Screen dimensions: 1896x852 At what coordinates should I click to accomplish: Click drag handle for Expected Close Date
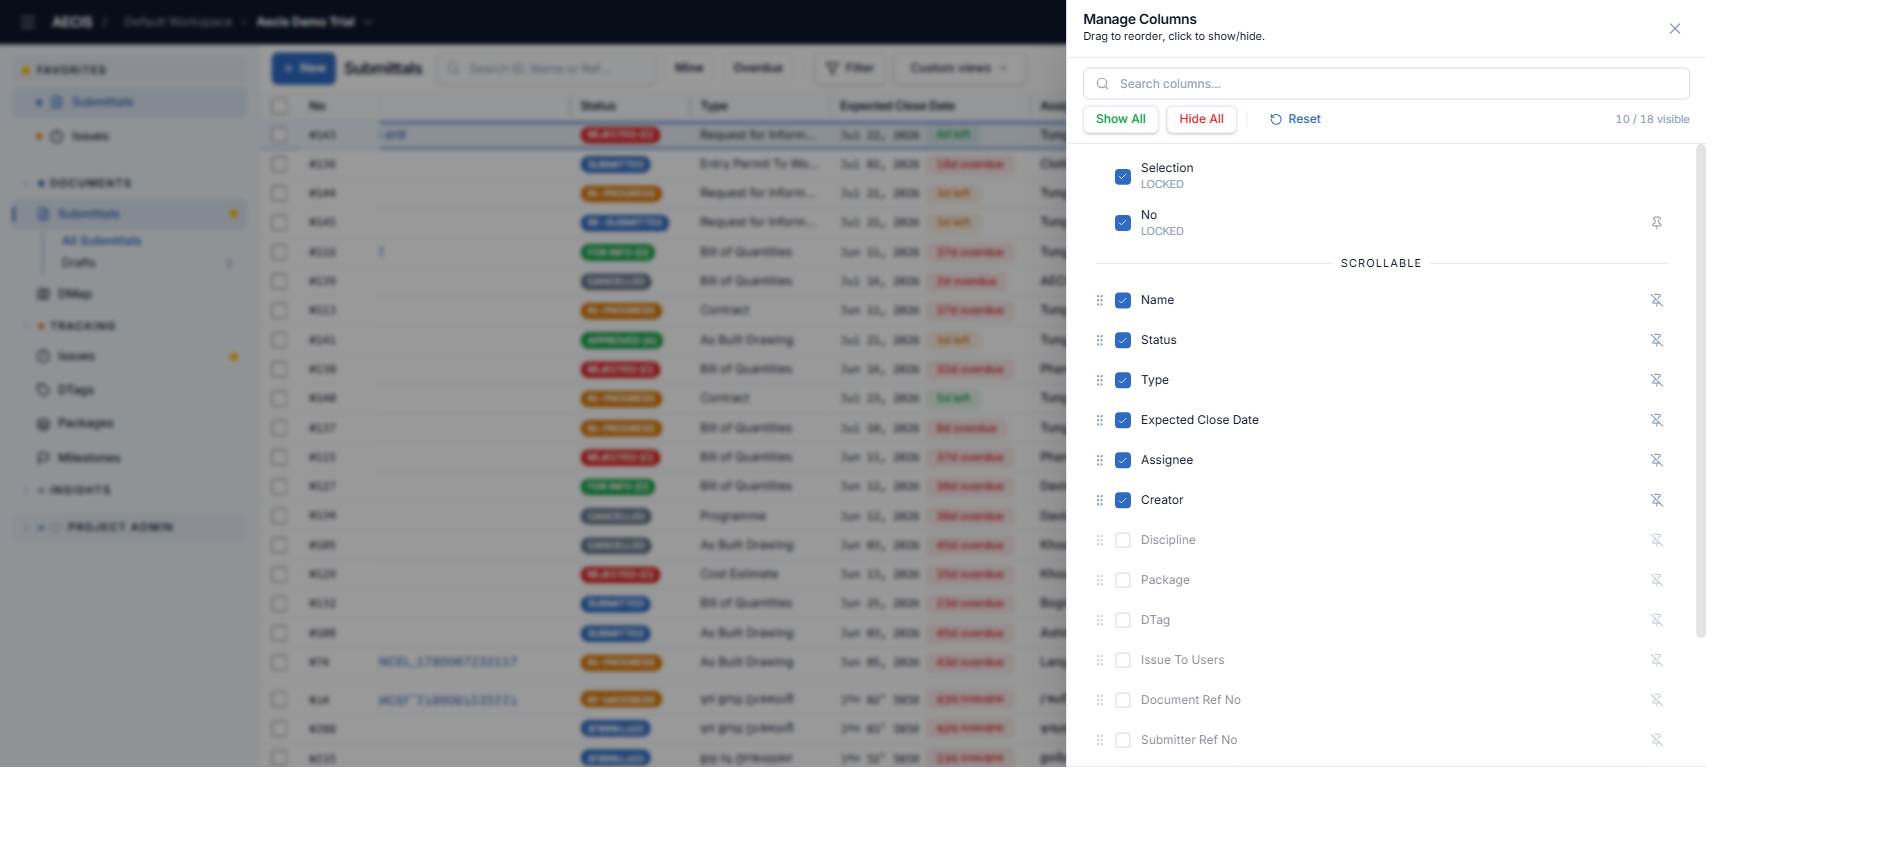coord(1099,420)
